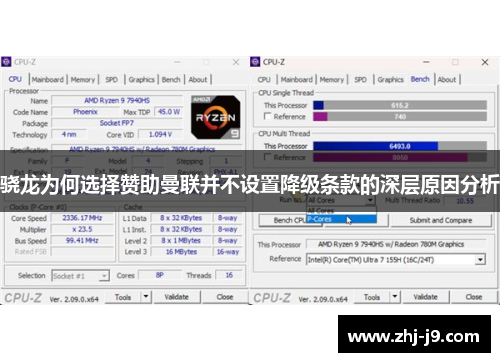Minimize the right CPU-Z window
The image size is (500, 362).
point(426,62)
